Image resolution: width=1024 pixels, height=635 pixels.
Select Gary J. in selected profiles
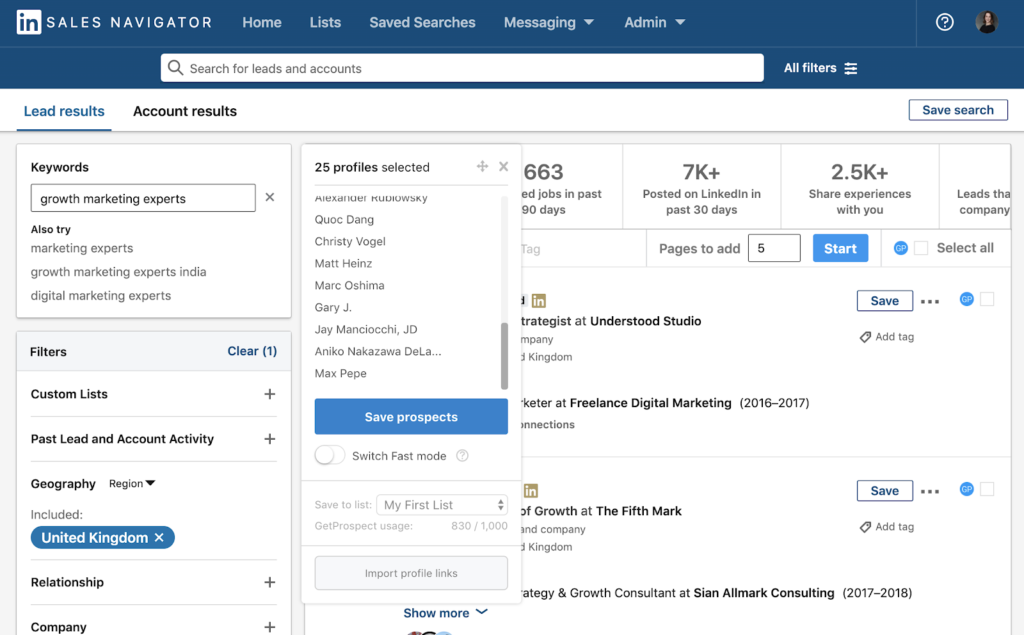point(333,307)
